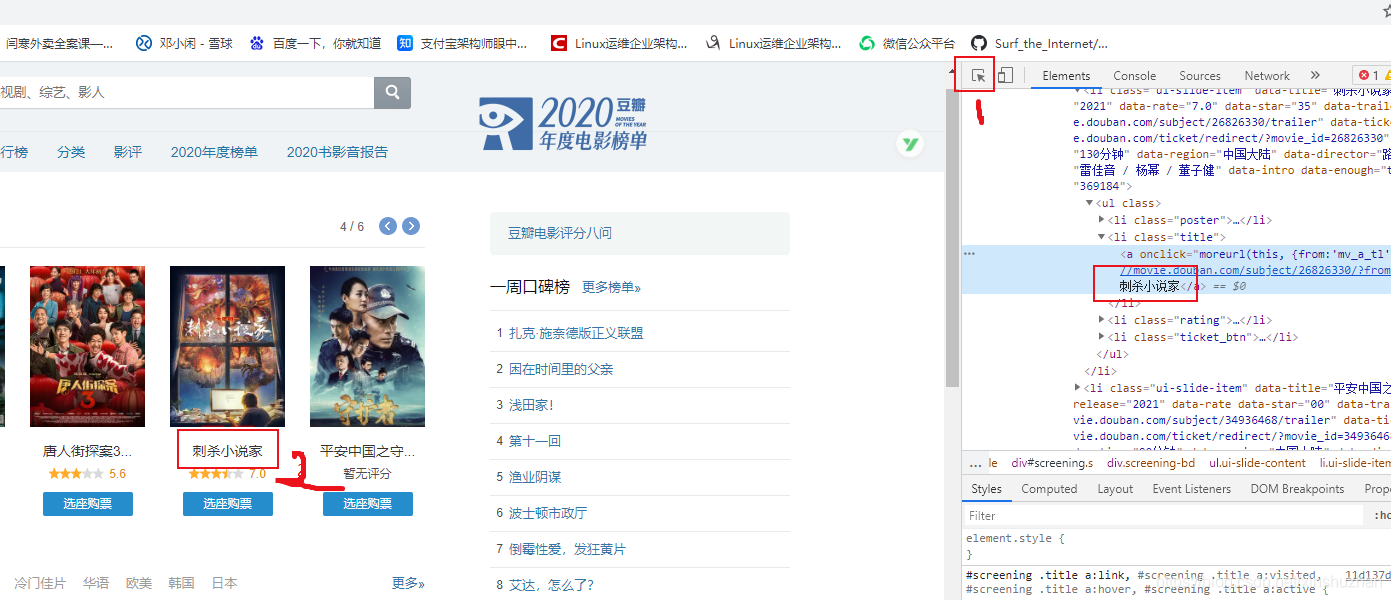Switch to the Console tab in DevTools

(x=1134, y=74)
